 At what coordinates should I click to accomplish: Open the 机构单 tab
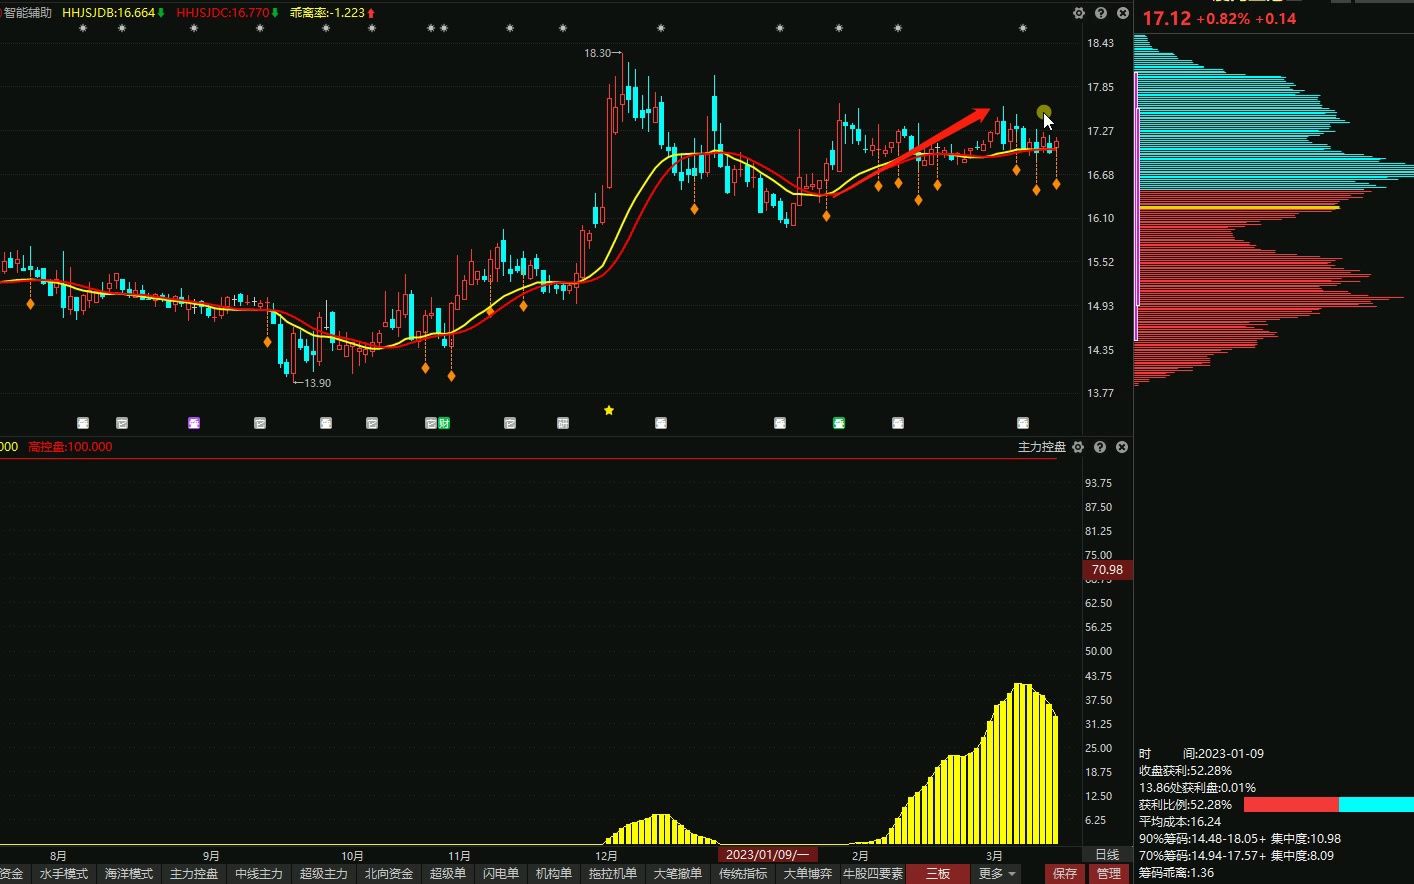(x=554, y=873)
